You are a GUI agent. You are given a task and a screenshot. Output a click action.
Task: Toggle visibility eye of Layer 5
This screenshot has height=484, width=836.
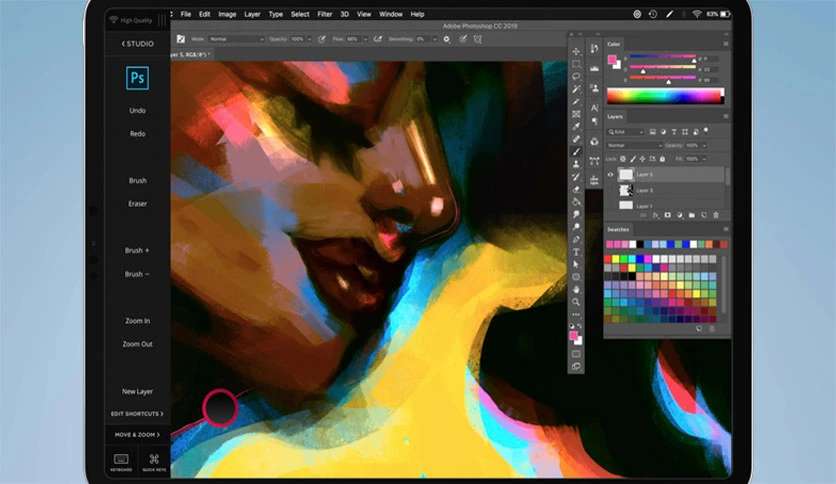(610, 174)
